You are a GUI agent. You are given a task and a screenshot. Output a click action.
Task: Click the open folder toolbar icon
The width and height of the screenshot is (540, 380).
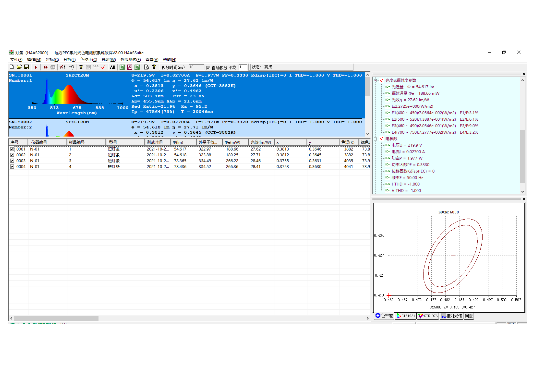19,67
